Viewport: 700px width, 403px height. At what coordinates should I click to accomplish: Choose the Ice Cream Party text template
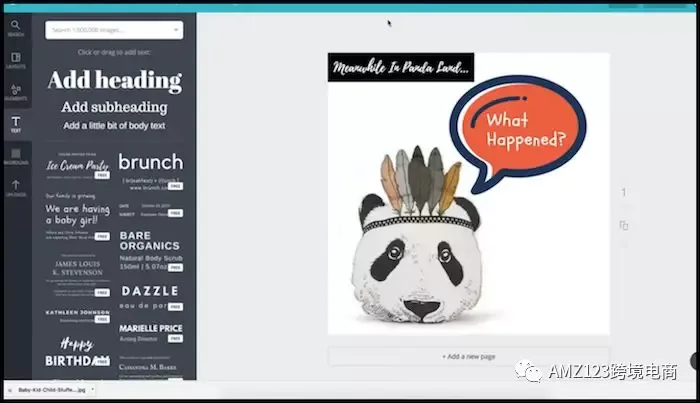(77, 166)
